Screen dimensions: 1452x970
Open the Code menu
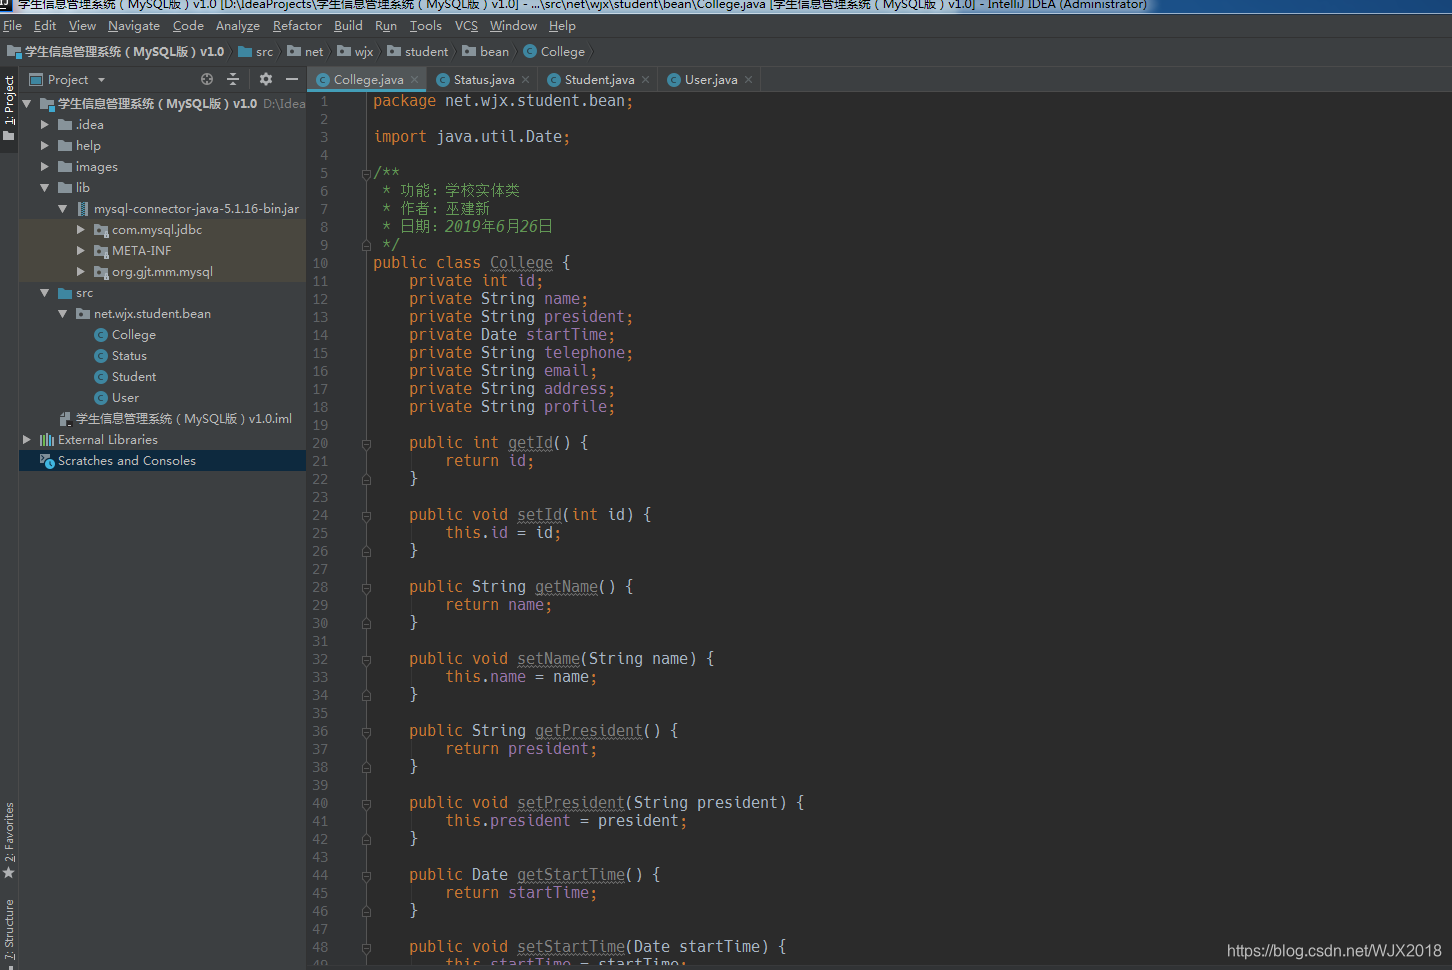[188, 26]
